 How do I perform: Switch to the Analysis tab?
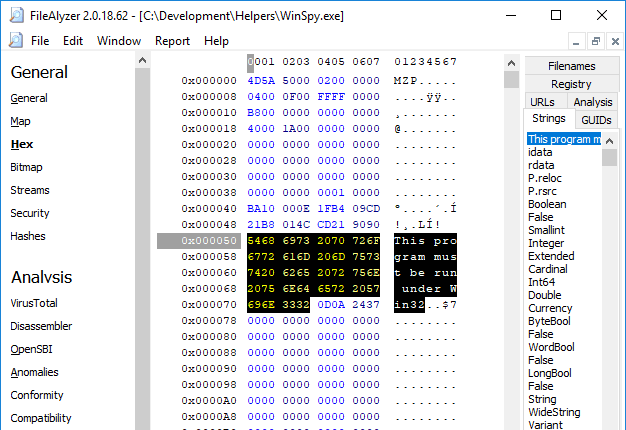point(593,102)
